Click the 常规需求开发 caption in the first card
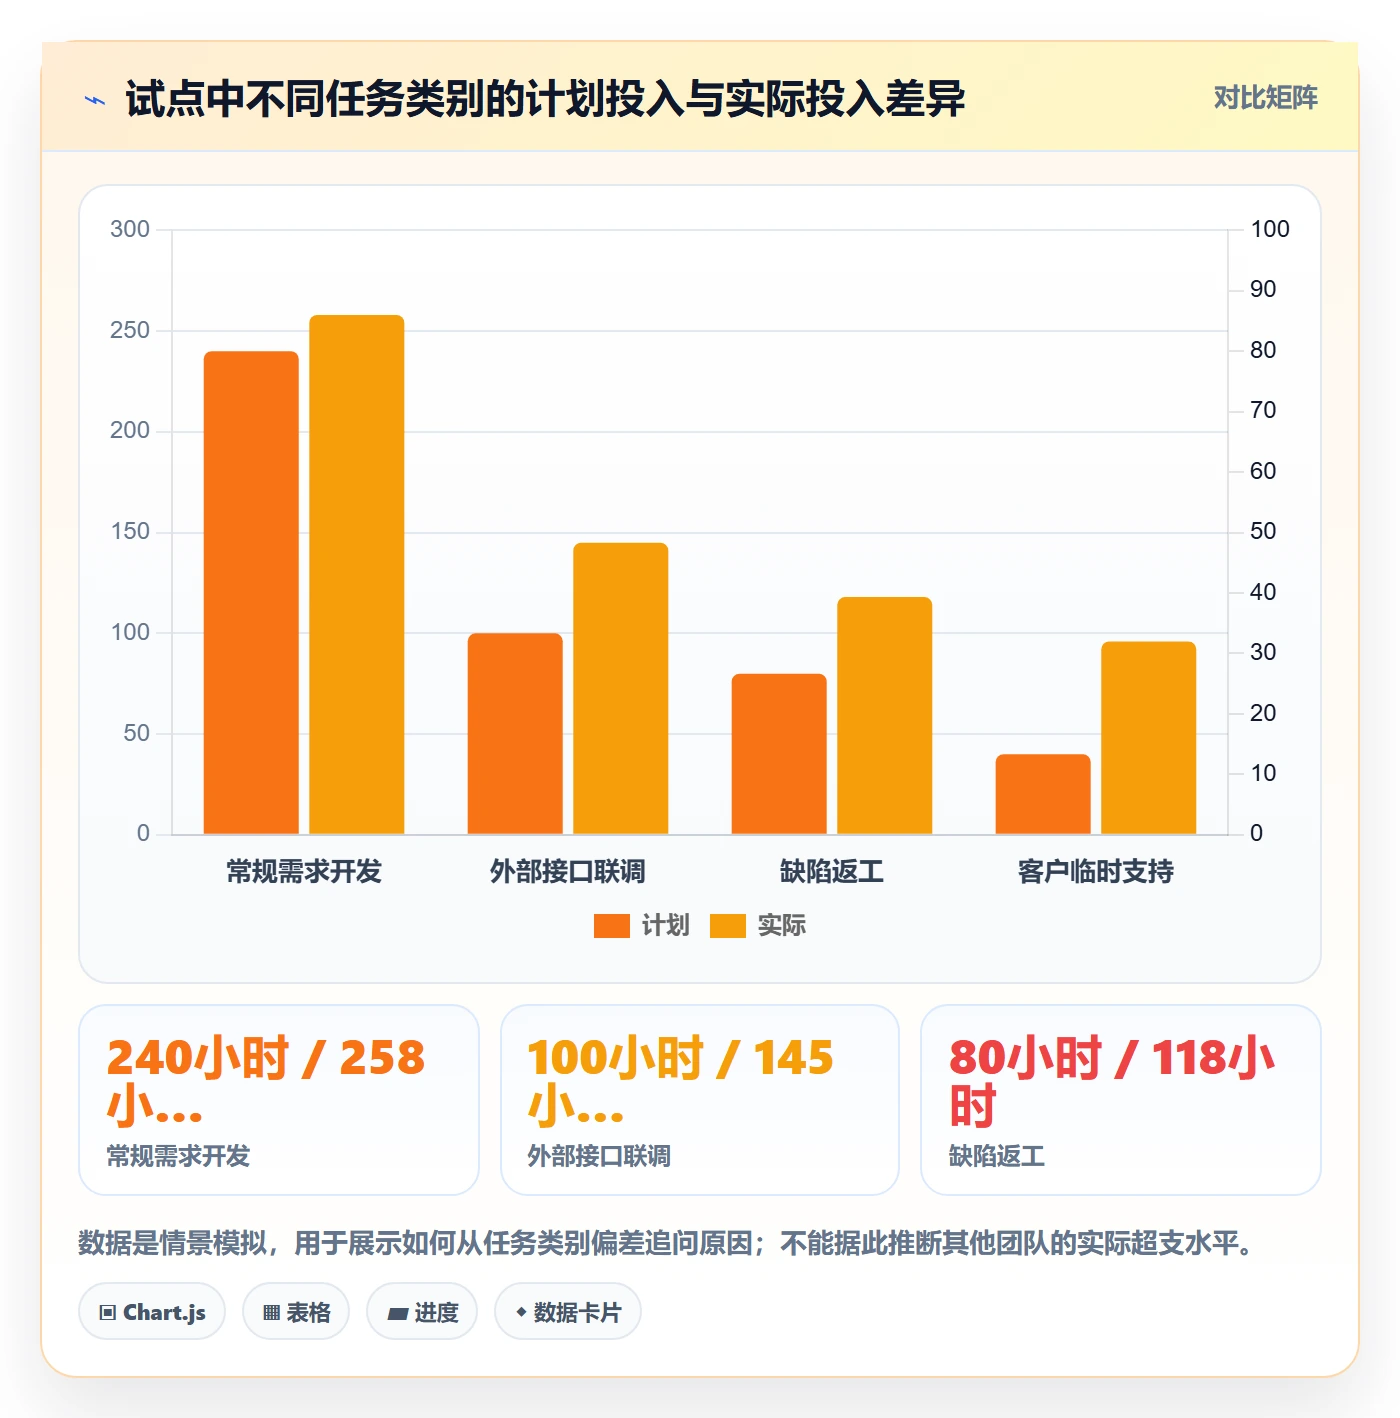This screenshot has width=1400, height=1418. pyautogui.click(x=178, y=1156)
